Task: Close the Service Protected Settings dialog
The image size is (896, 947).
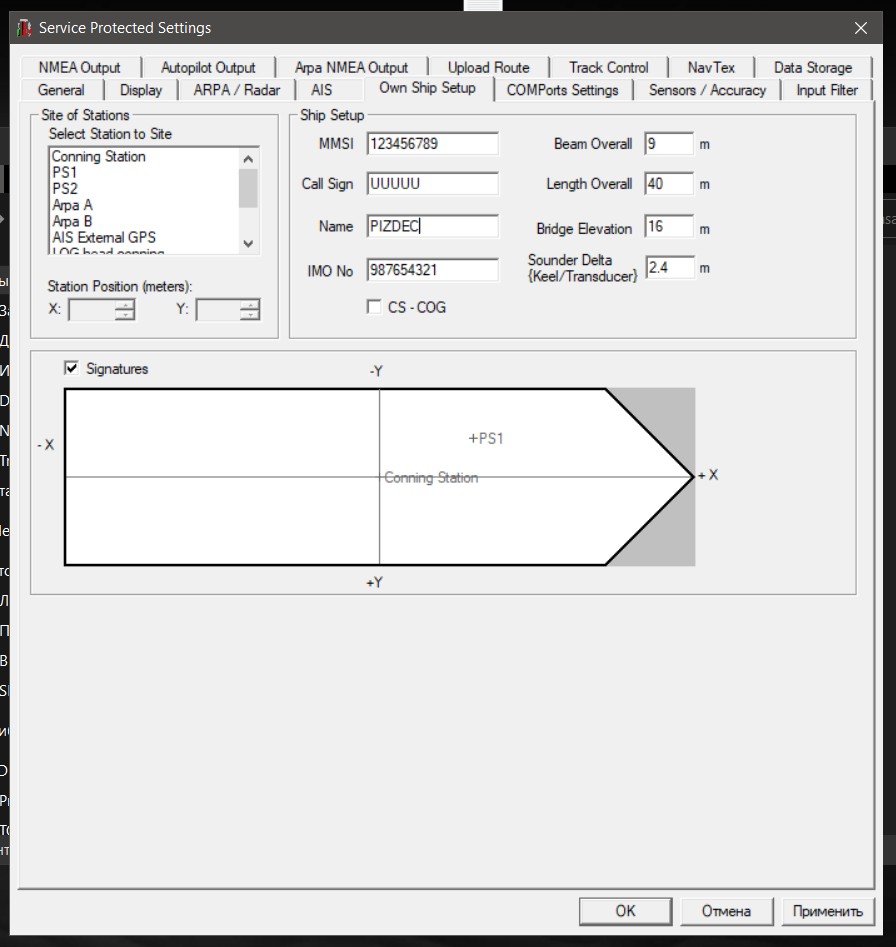Action: click(x=860, y=28)
